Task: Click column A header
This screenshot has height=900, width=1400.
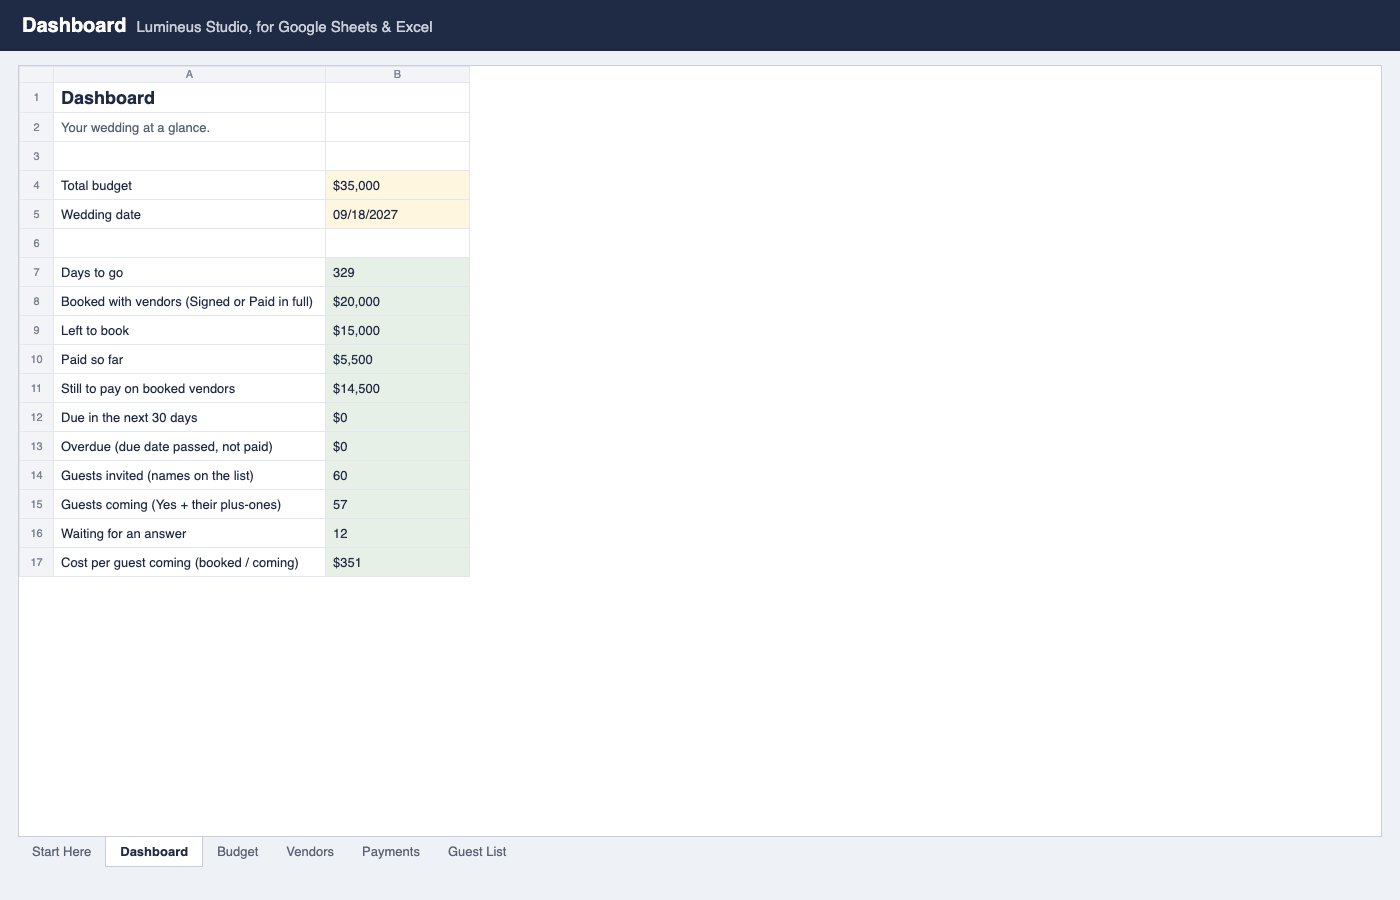Action: click(189, 75)
